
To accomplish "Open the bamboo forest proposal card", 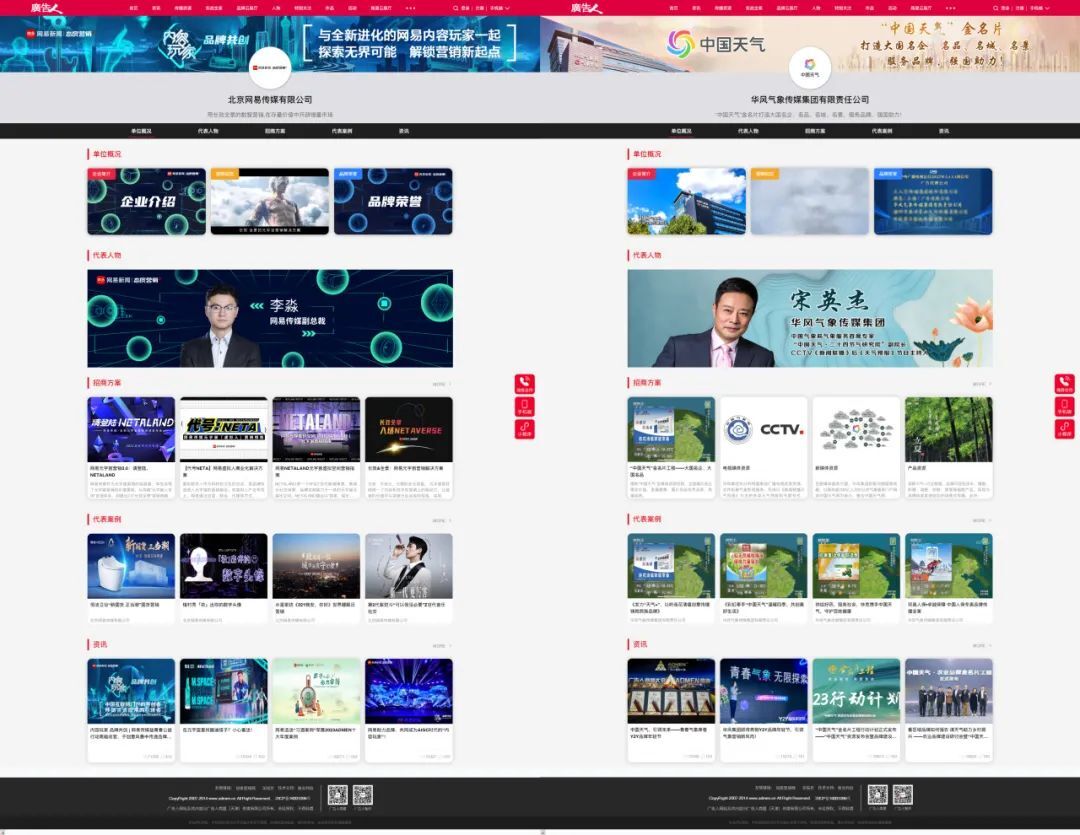I will [x=949, y=448].
